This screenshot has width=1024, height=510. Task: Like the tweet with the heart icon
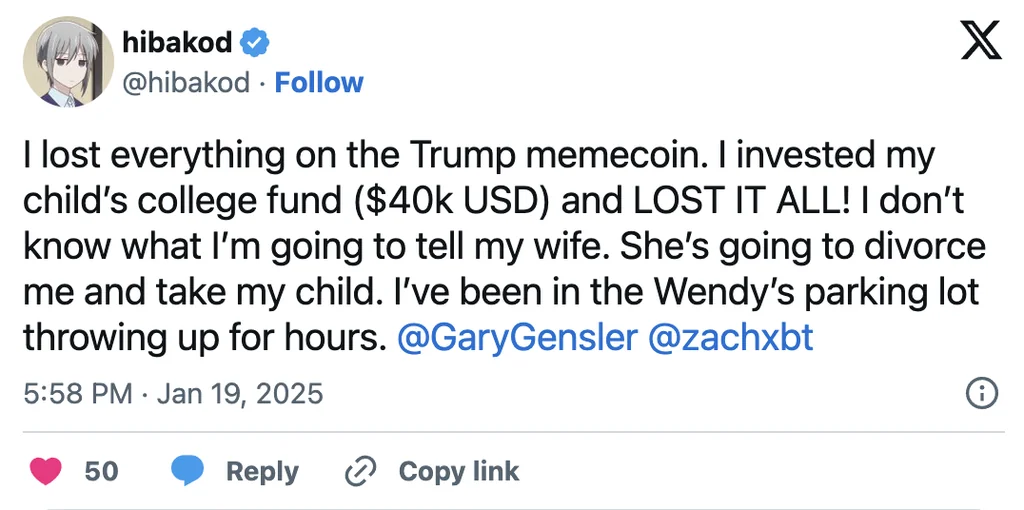tap(47, 471)
